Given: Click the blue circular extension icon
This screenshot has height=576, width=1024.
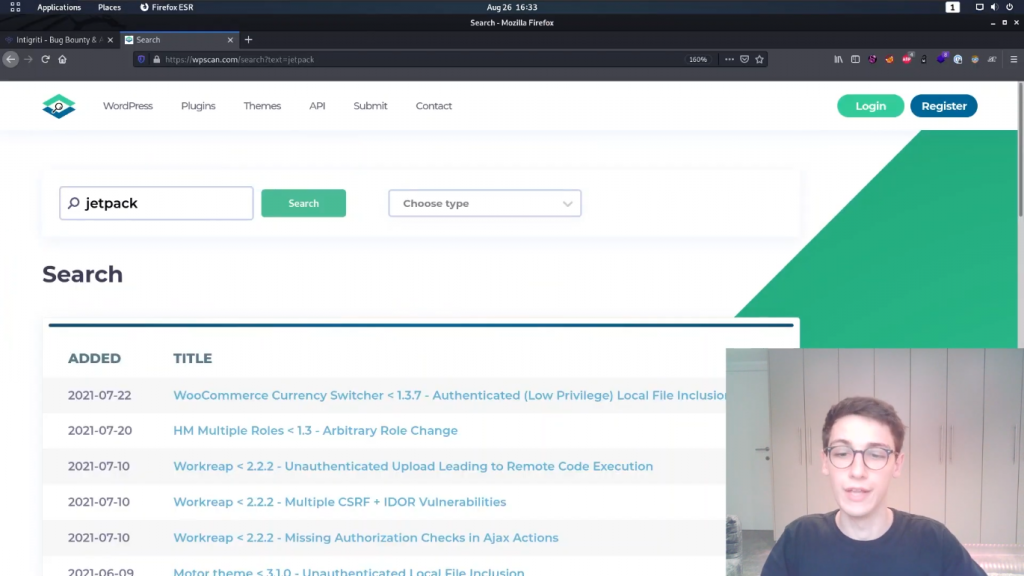Looking at the screenshot, I should [x=958, y=59].
